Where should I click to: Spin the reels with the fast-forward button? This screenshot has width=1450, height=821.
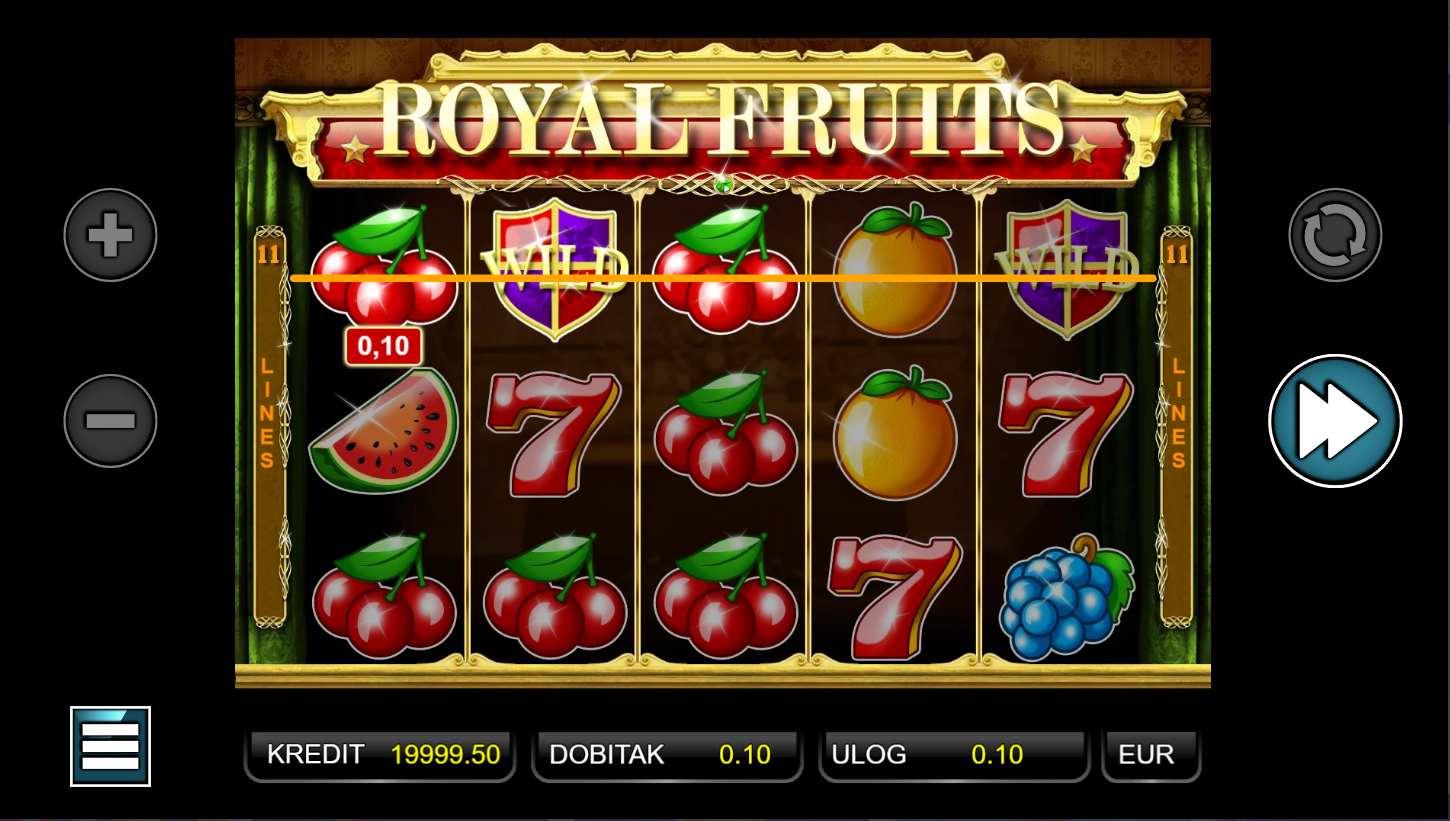coord(1335,421)
